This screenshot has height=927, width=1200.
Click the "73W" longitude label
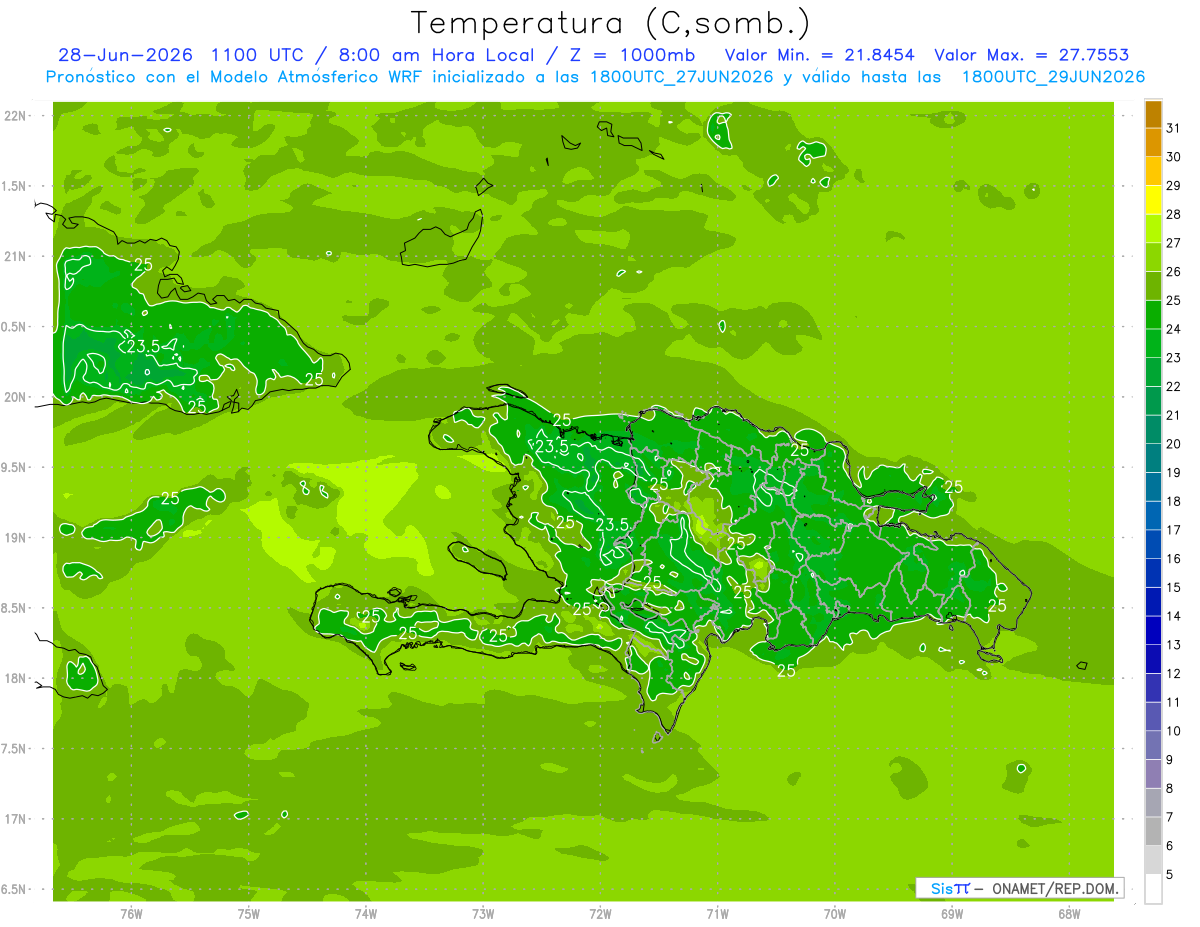(483, 914)
